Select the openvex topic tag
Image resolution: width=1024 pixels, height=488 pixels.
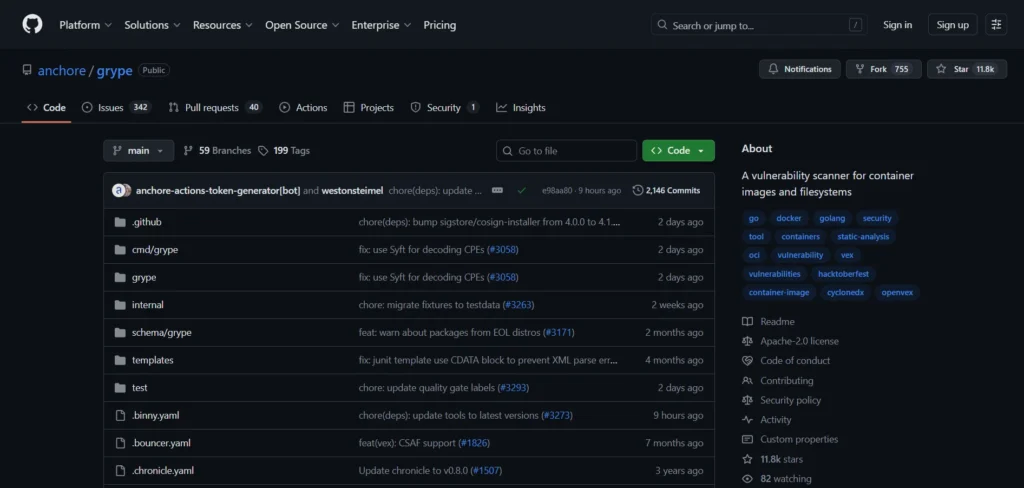(x=897, y=292)
